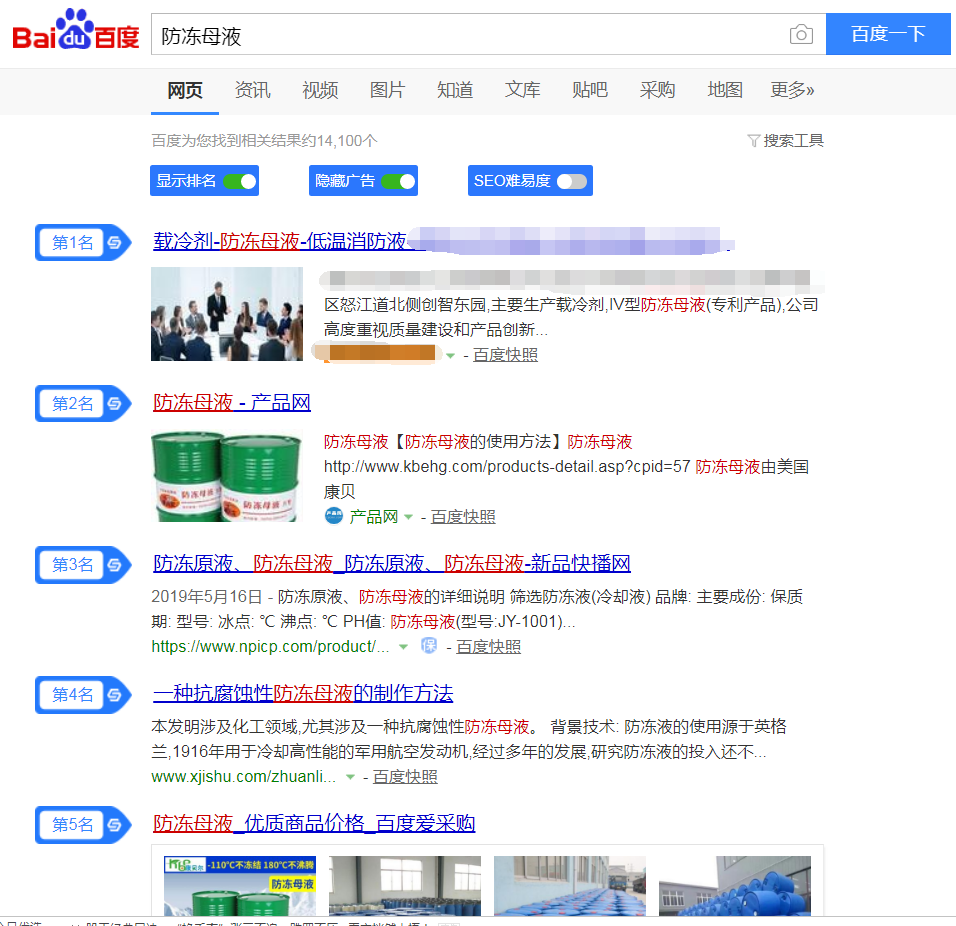Go to the 知道 tab

(455, 90)
